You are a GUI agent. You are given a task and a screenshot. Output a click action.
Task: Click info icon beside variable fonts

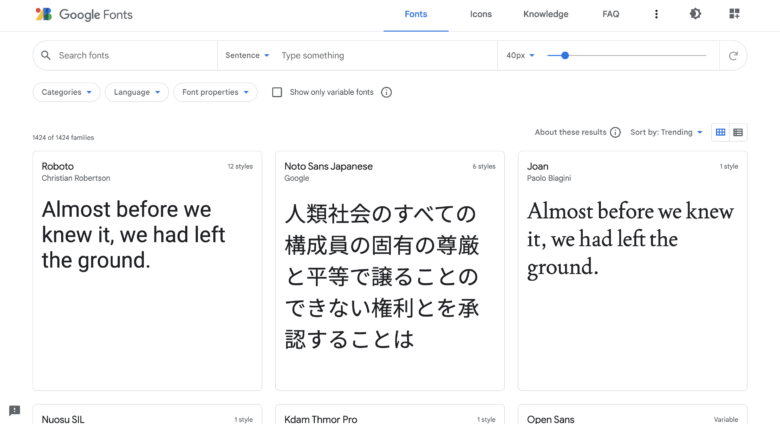click(x=387, y=92)
